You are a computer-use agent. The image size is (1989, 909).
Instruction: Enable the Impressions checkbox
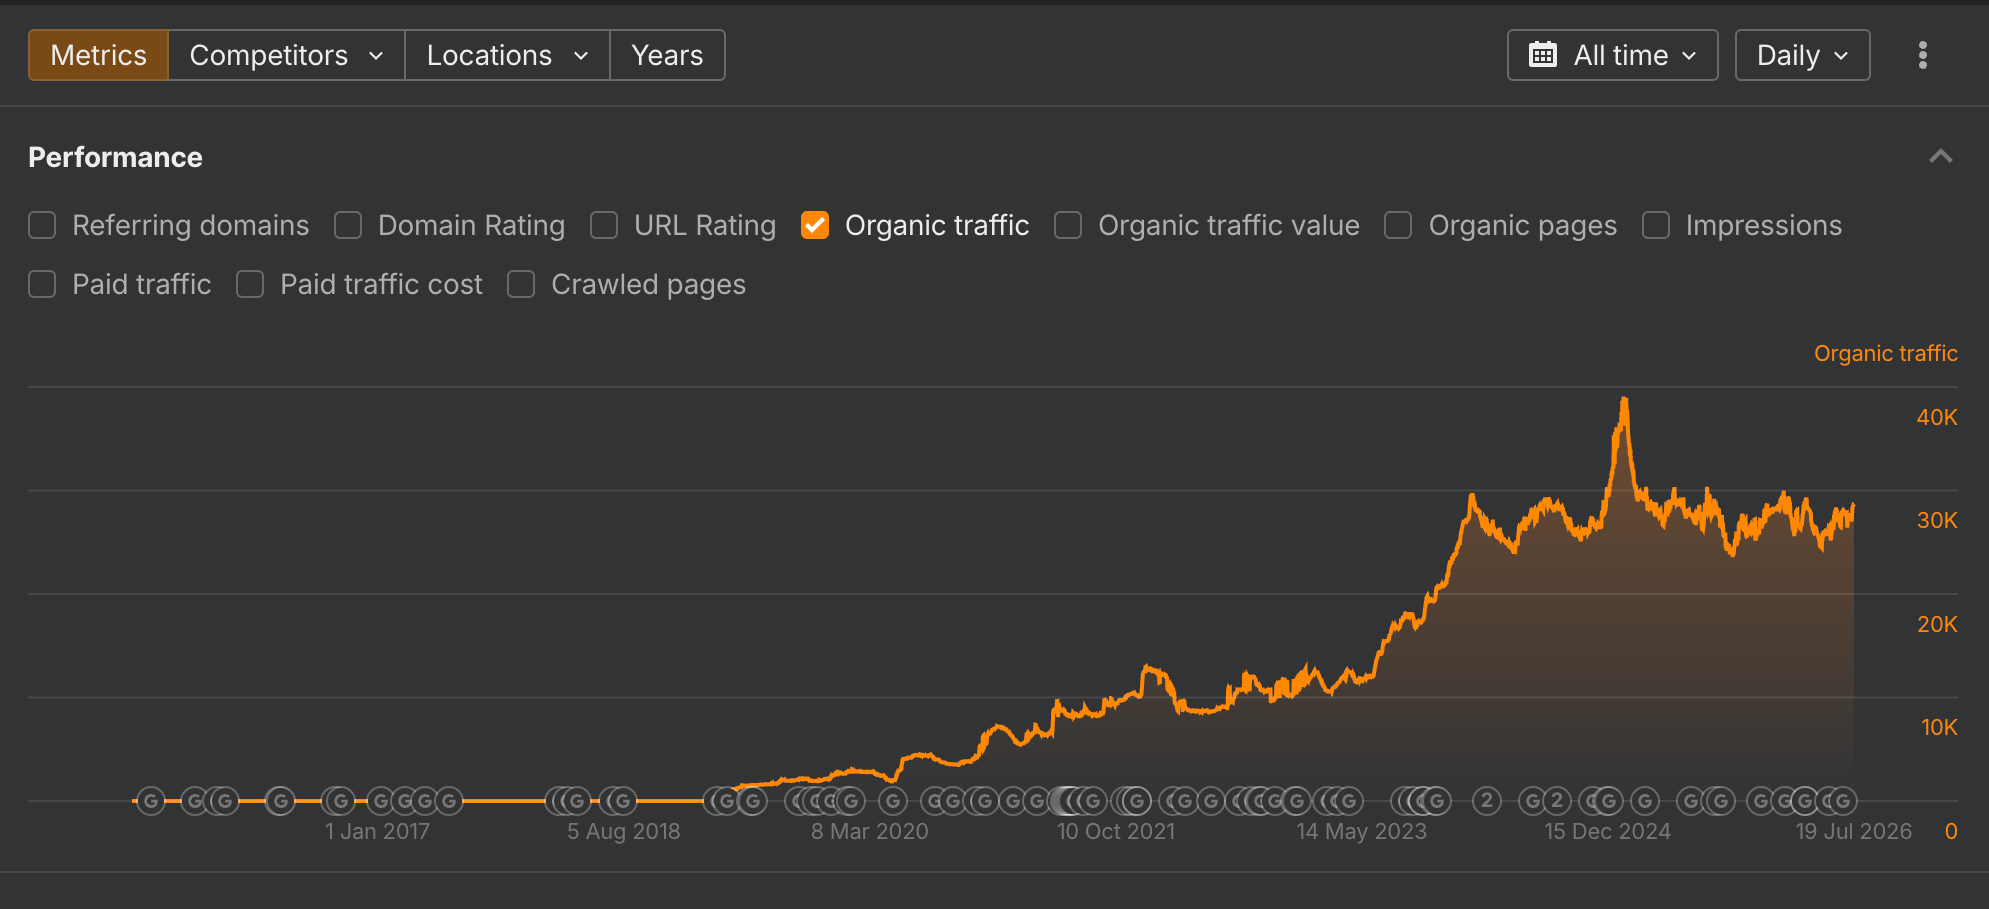1656,225
